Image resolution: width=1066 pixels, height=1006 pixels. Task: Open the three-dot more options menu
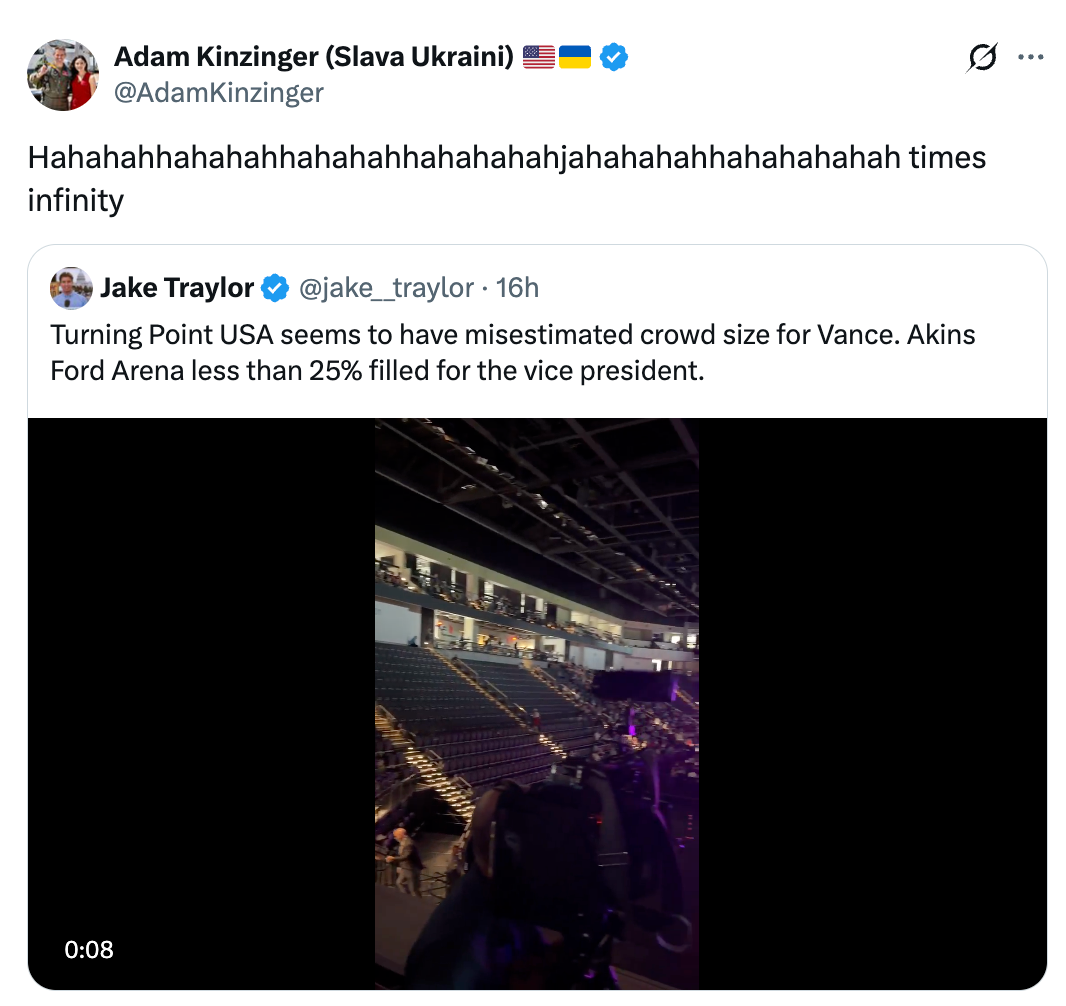coord(1030,58)
